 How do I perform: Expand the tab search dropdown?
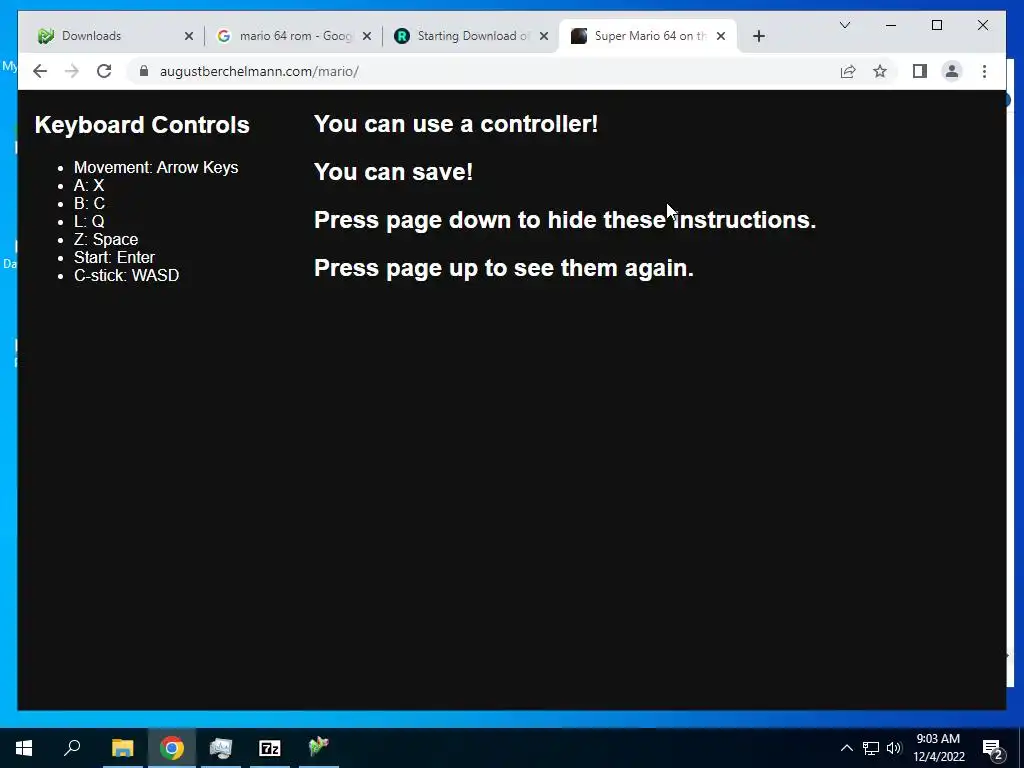click(x=844, y=25)
